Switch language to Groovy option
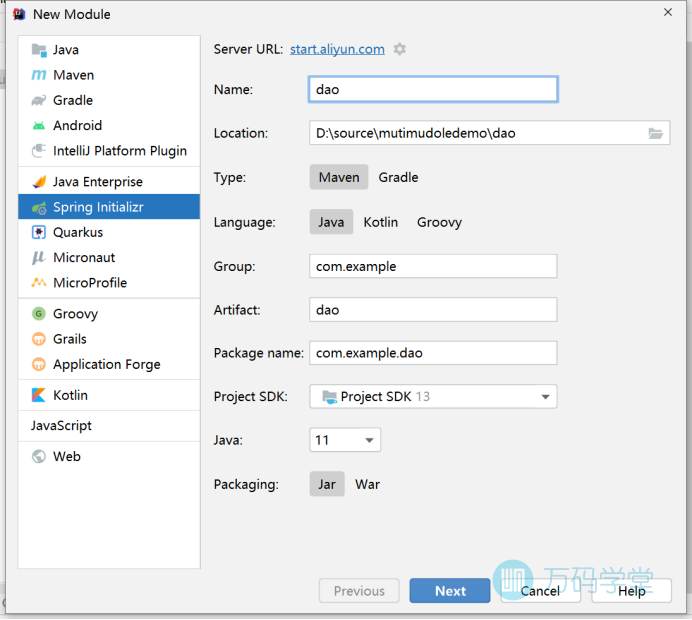Image resolution: width=692 pixels, height=620 pixels. click(x=440, y=222)
